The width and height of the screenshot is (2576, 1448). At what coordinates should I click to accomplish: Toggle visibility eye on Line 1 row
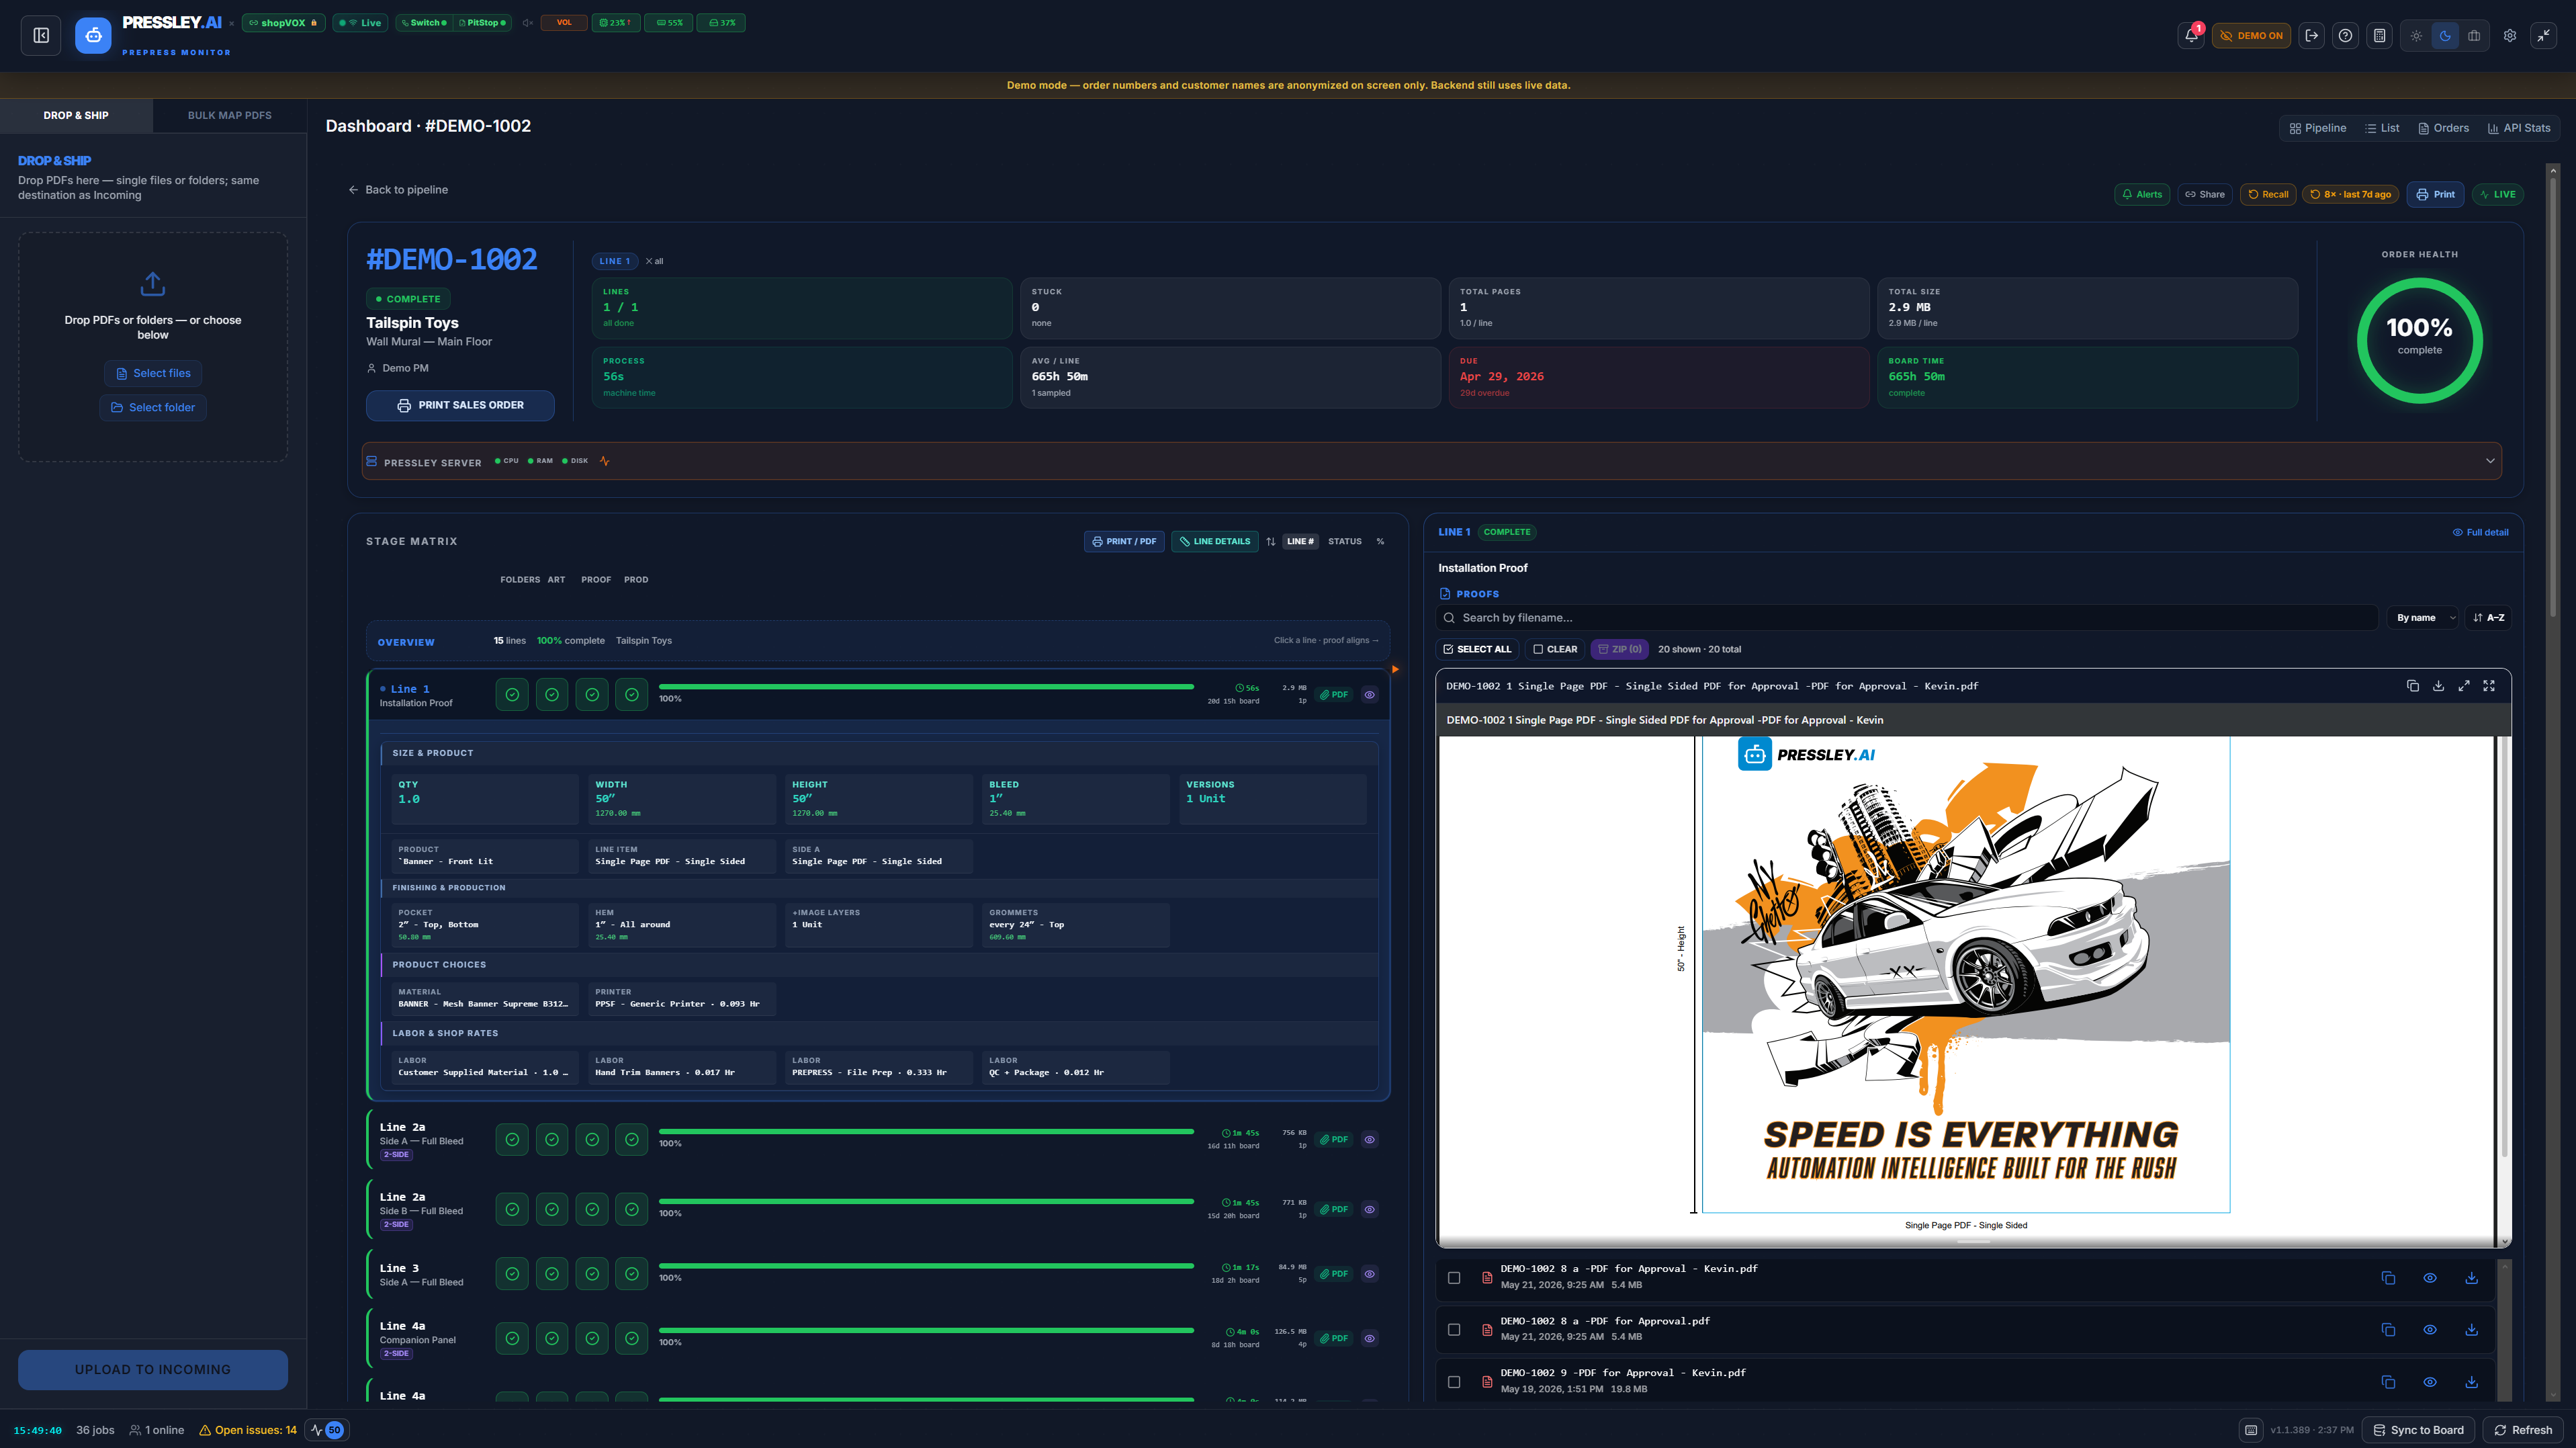point(1369,694)
